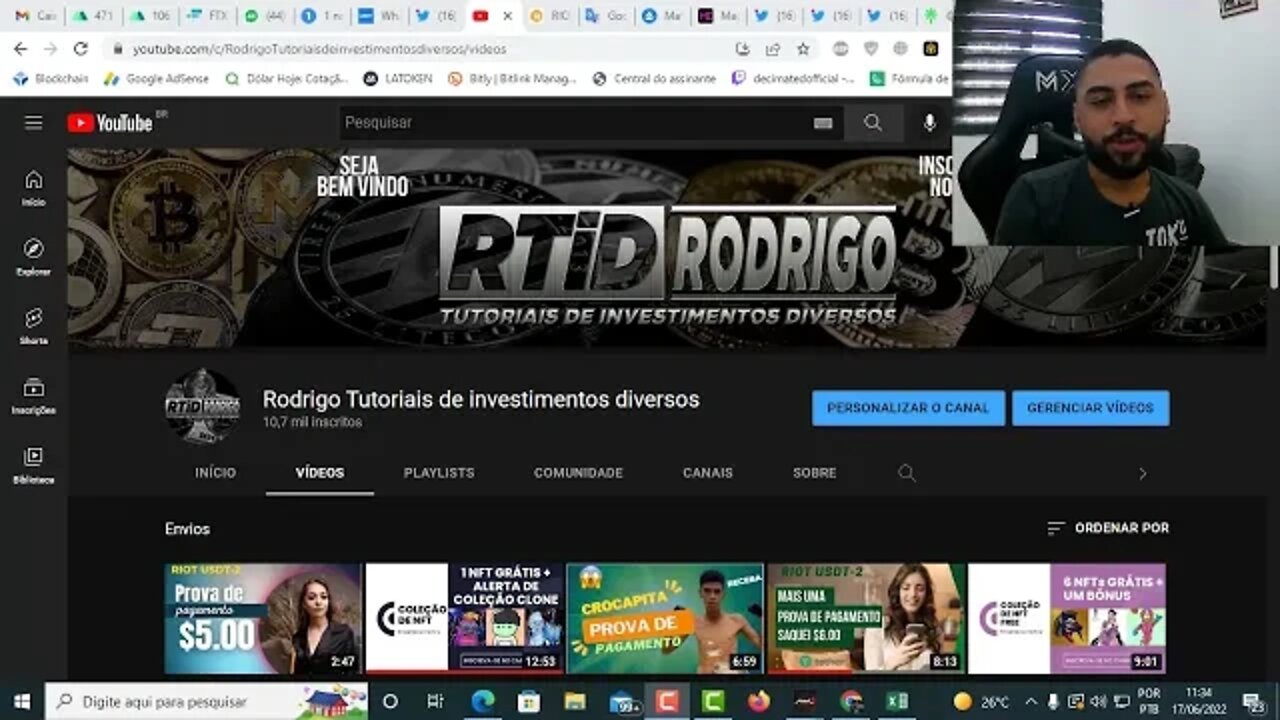Launch Microsoft Edge from the taskbar
The height and width of the screenshot is (720, 1280).
pos(483,701)
